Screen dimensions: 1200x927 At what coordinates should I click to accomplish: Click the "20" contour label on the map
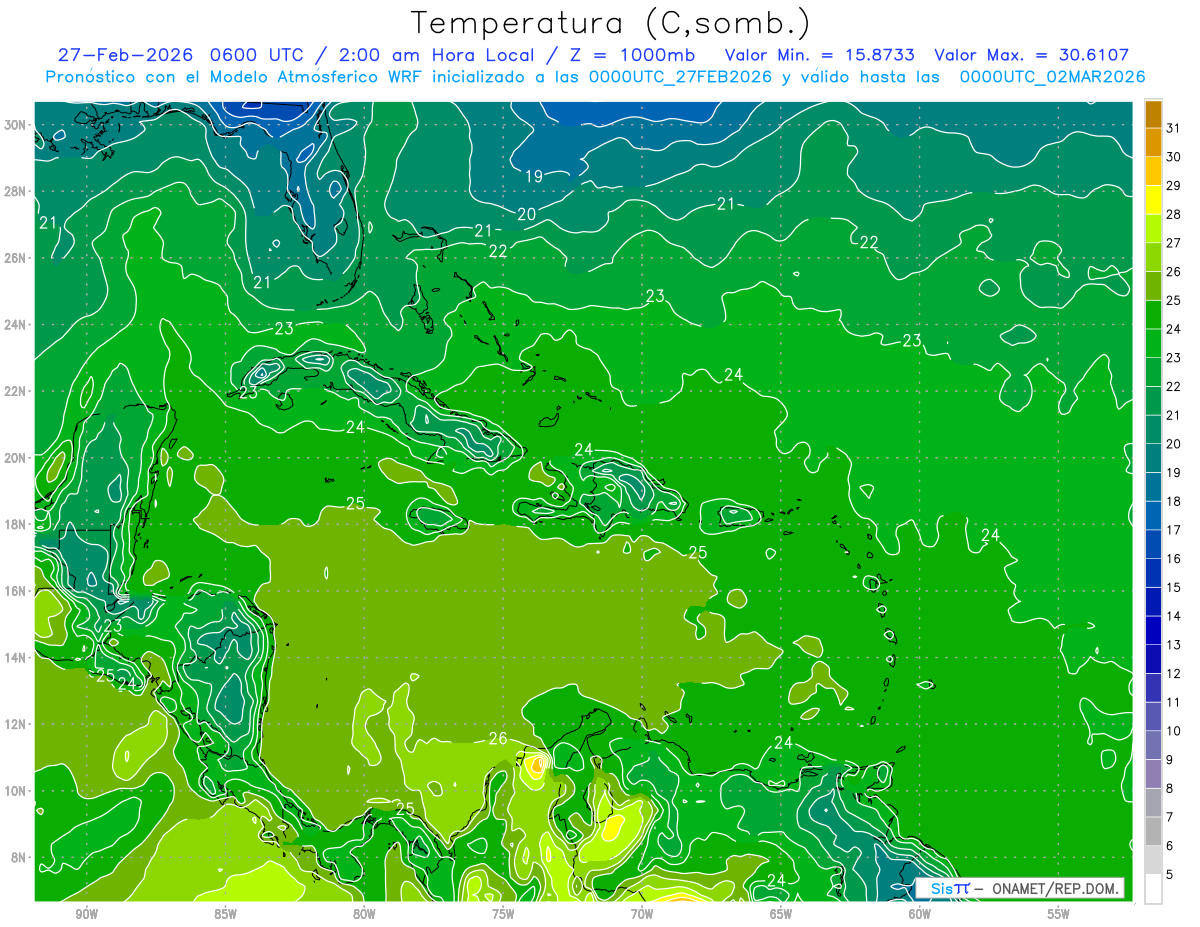point(527,214)
